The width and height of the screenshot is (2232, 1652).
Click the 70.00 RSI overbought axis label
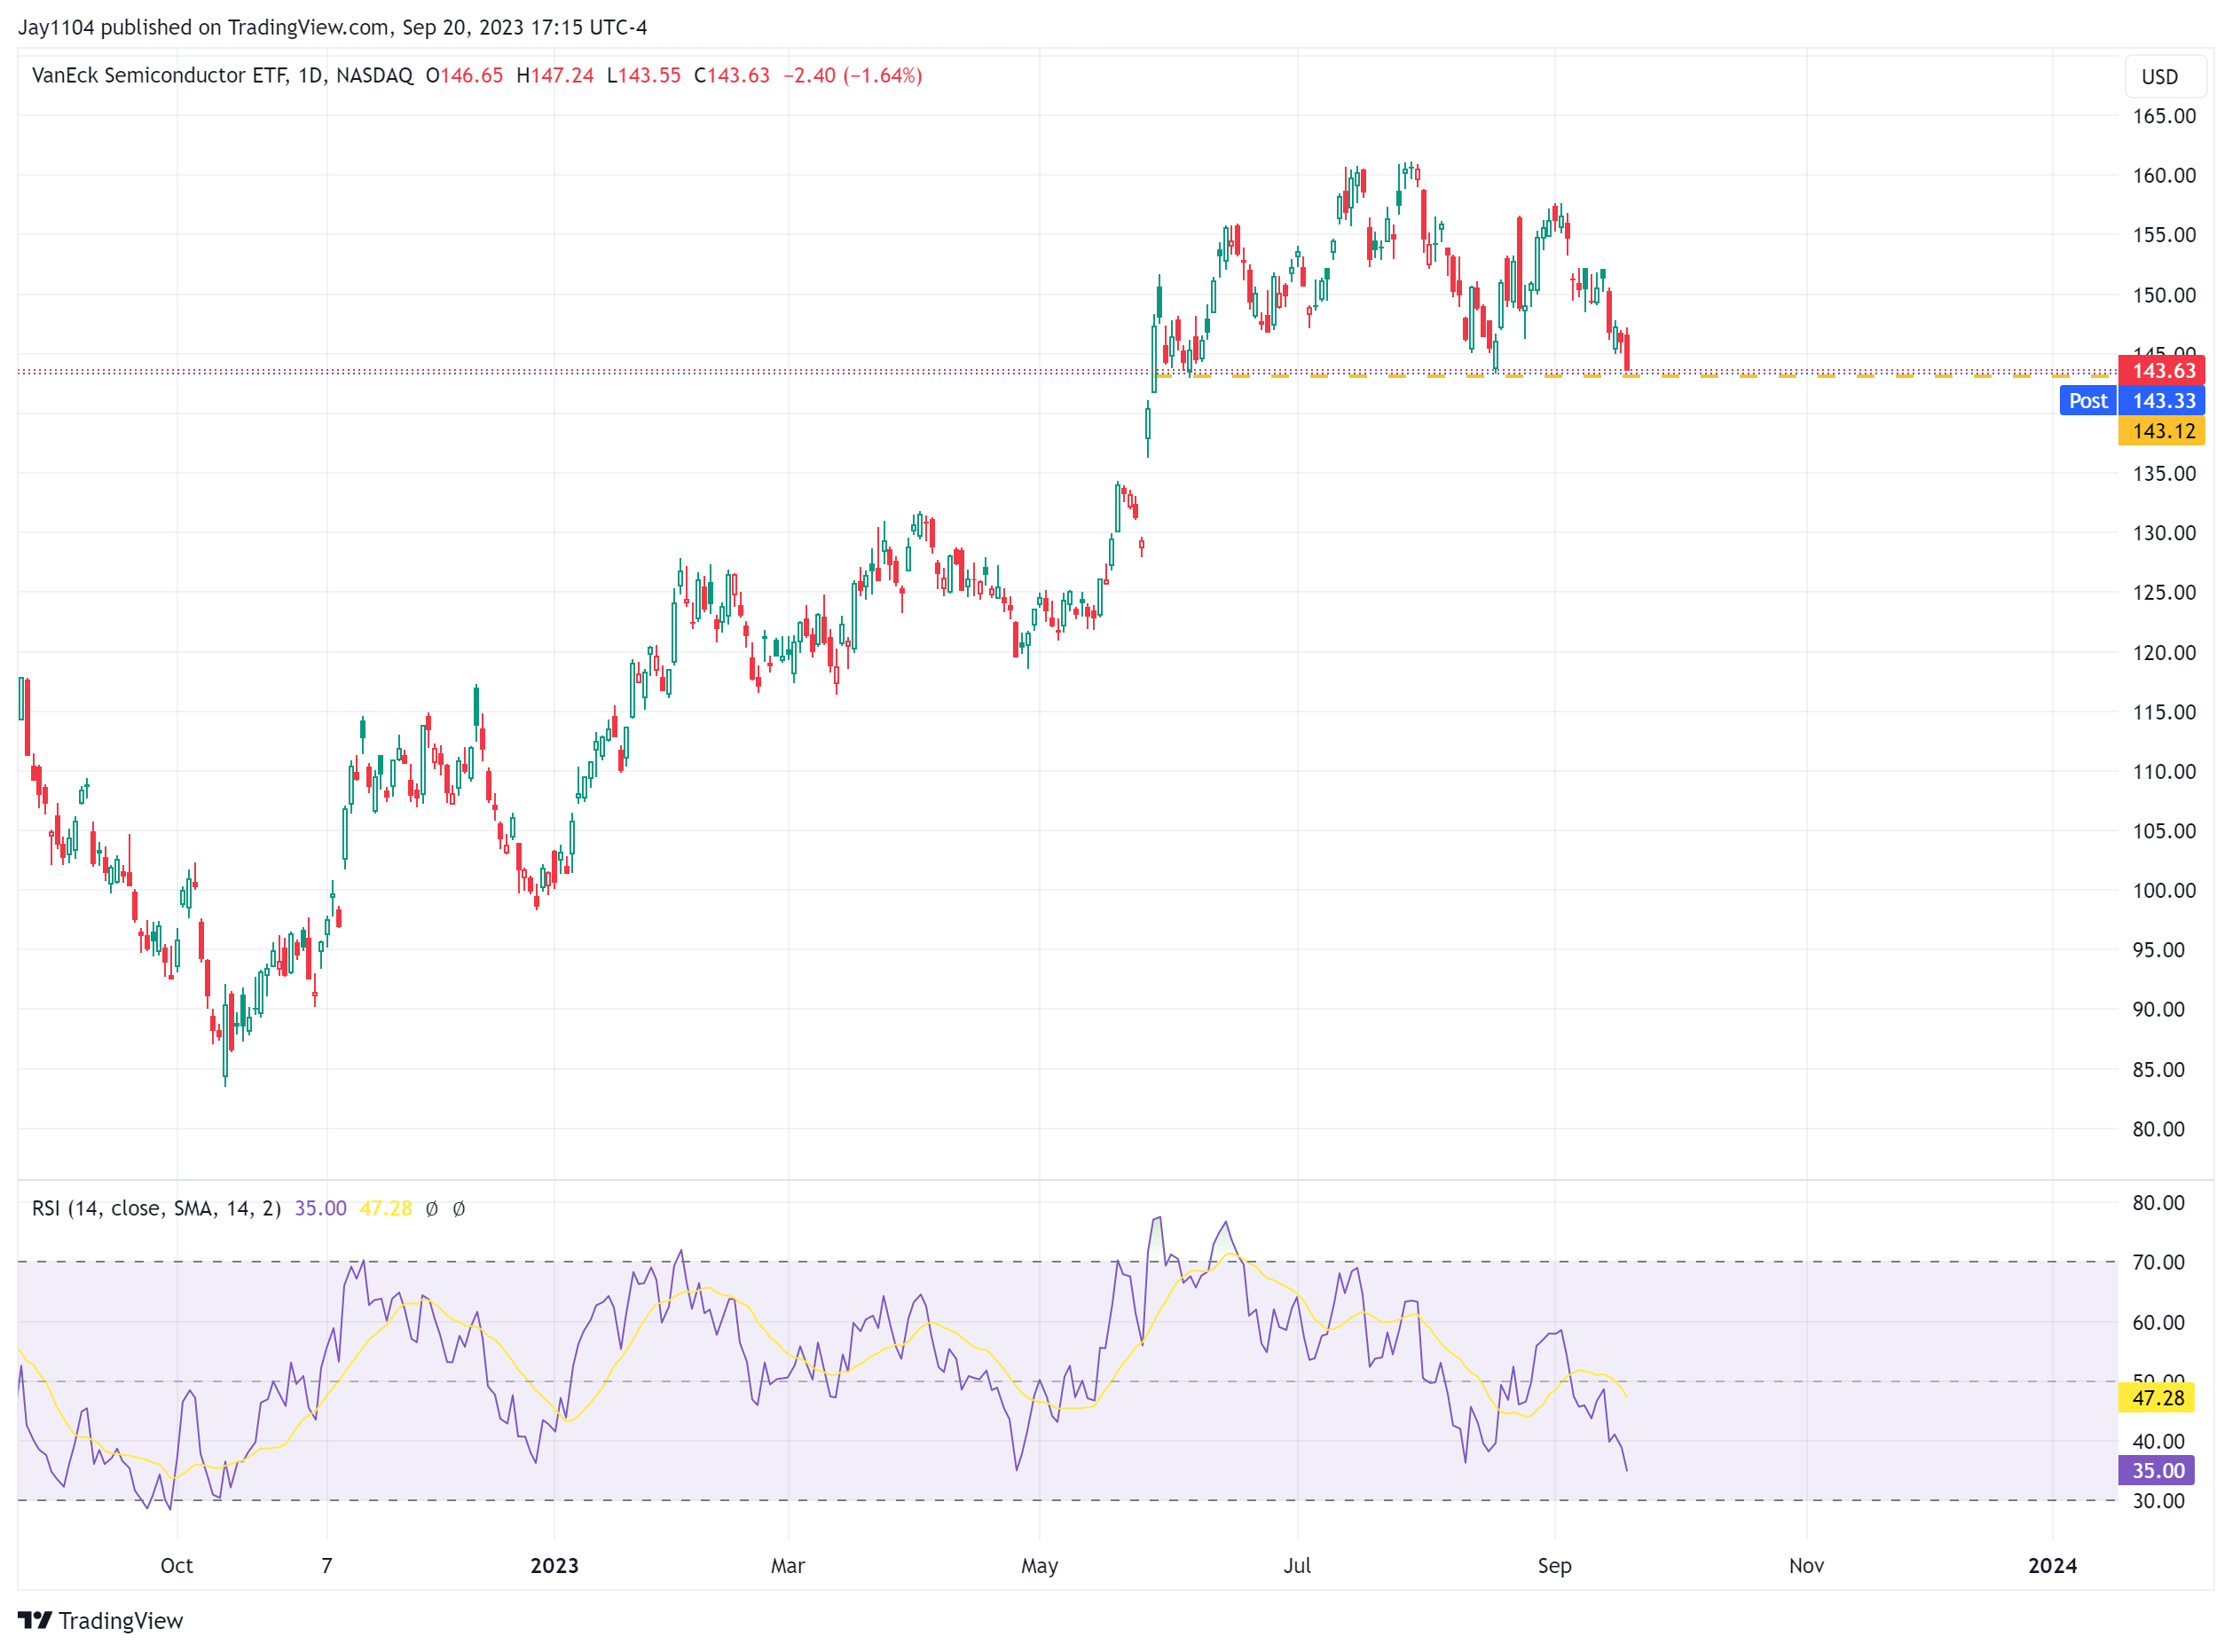click(2158, 1262)
